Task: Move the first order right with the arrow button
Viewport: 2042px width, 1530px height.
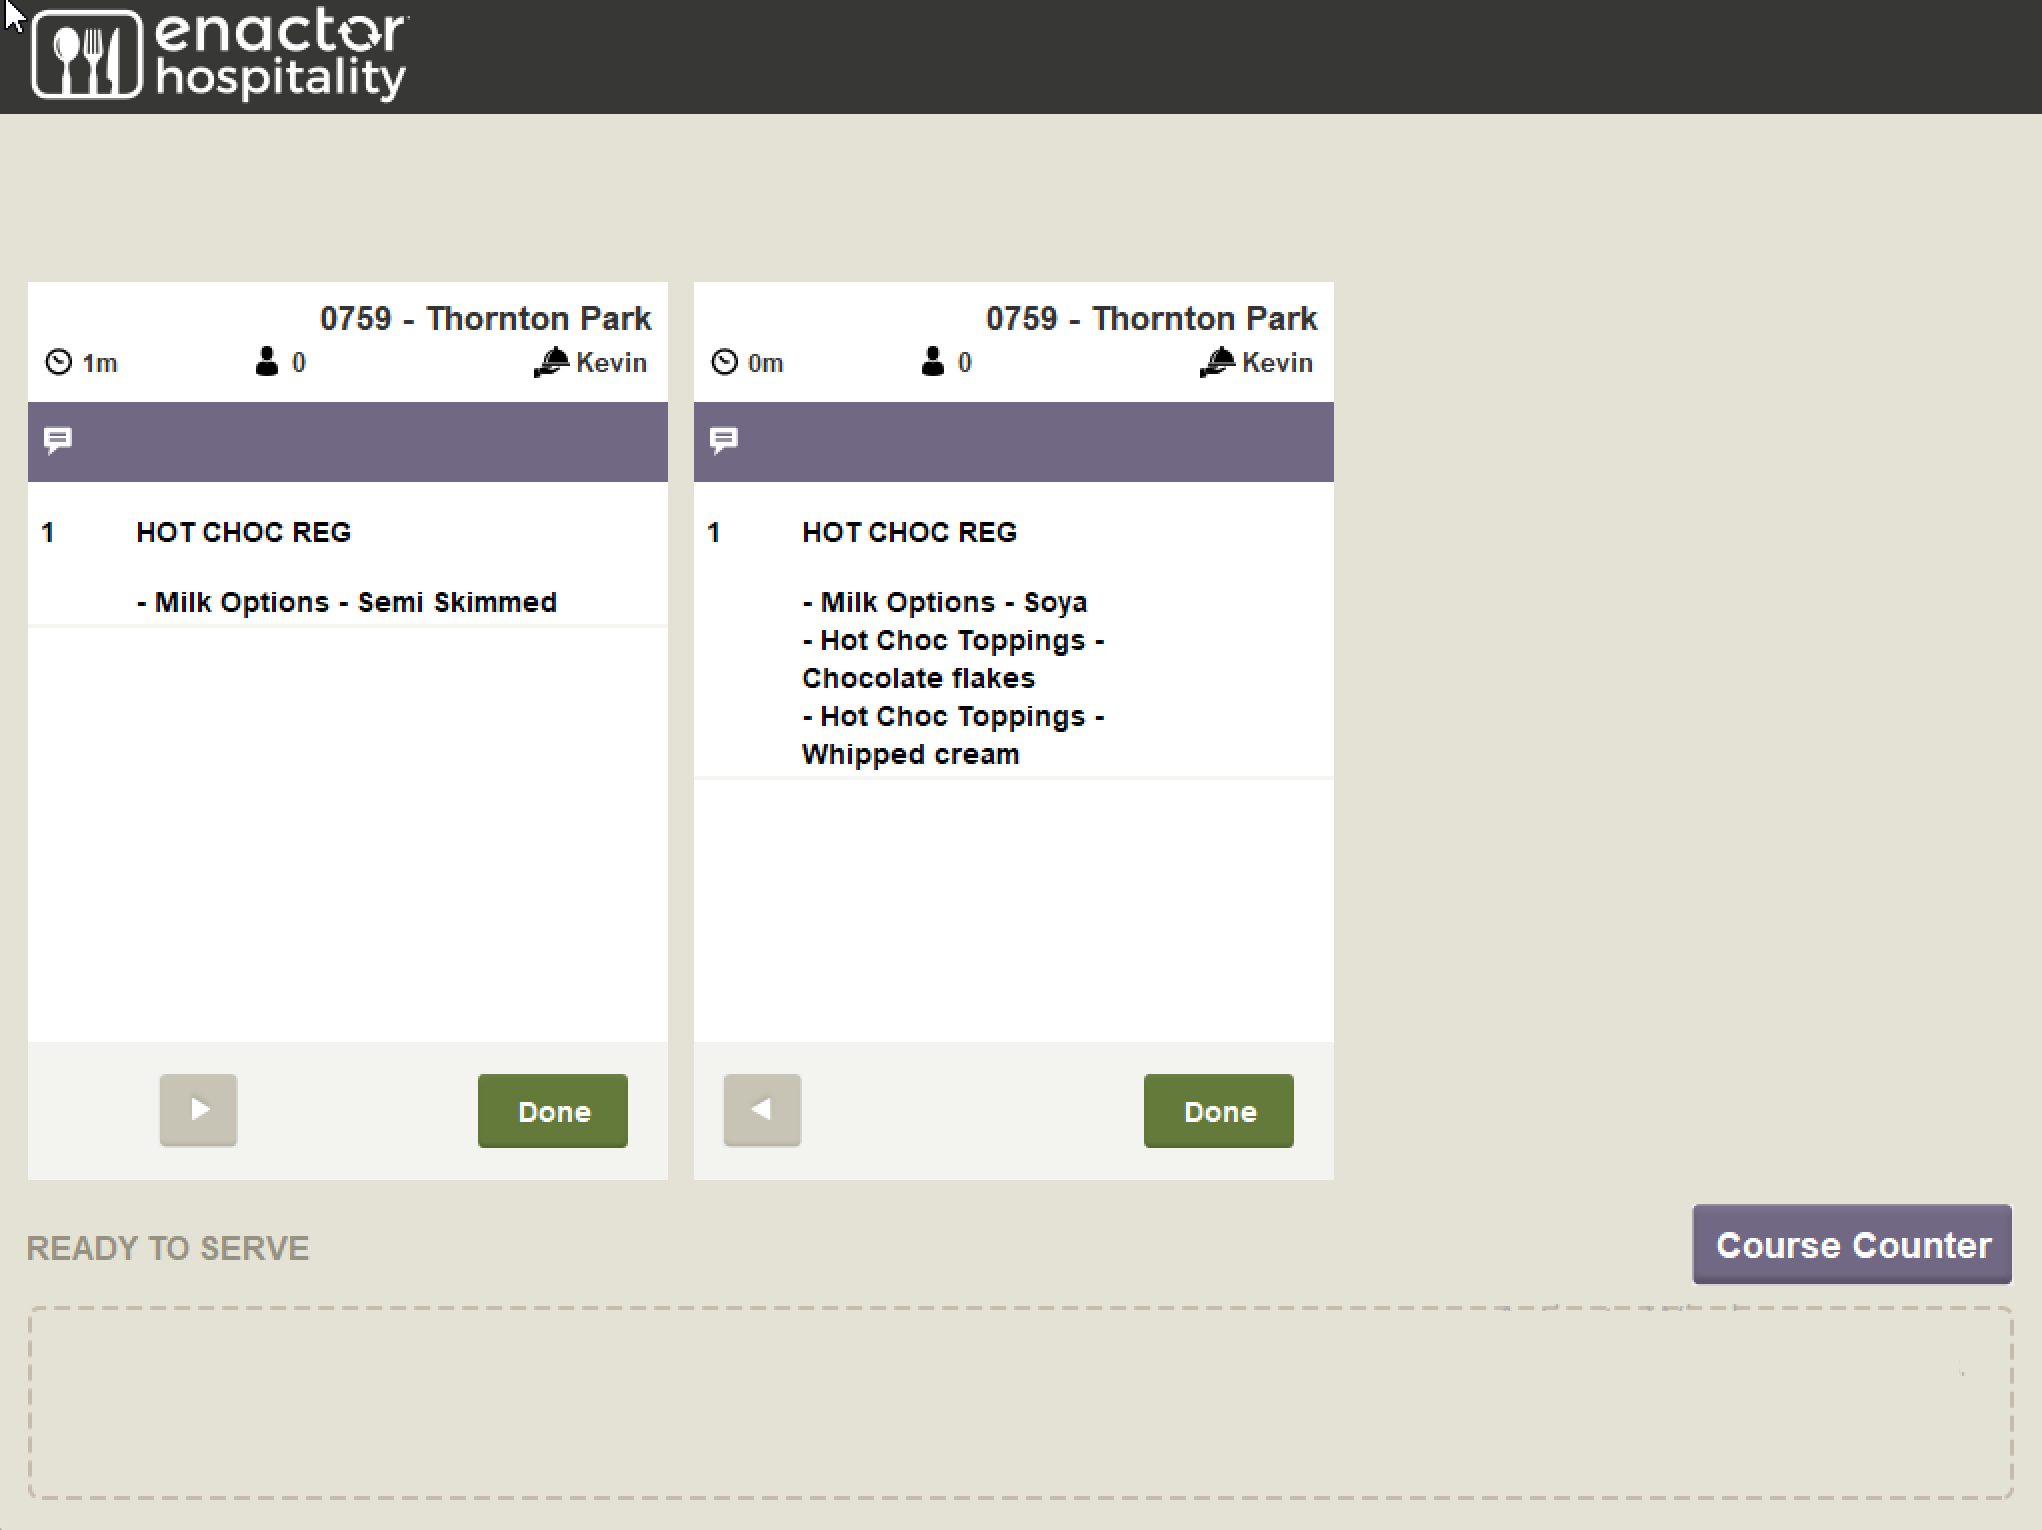Action: (x=198, y=1110)
